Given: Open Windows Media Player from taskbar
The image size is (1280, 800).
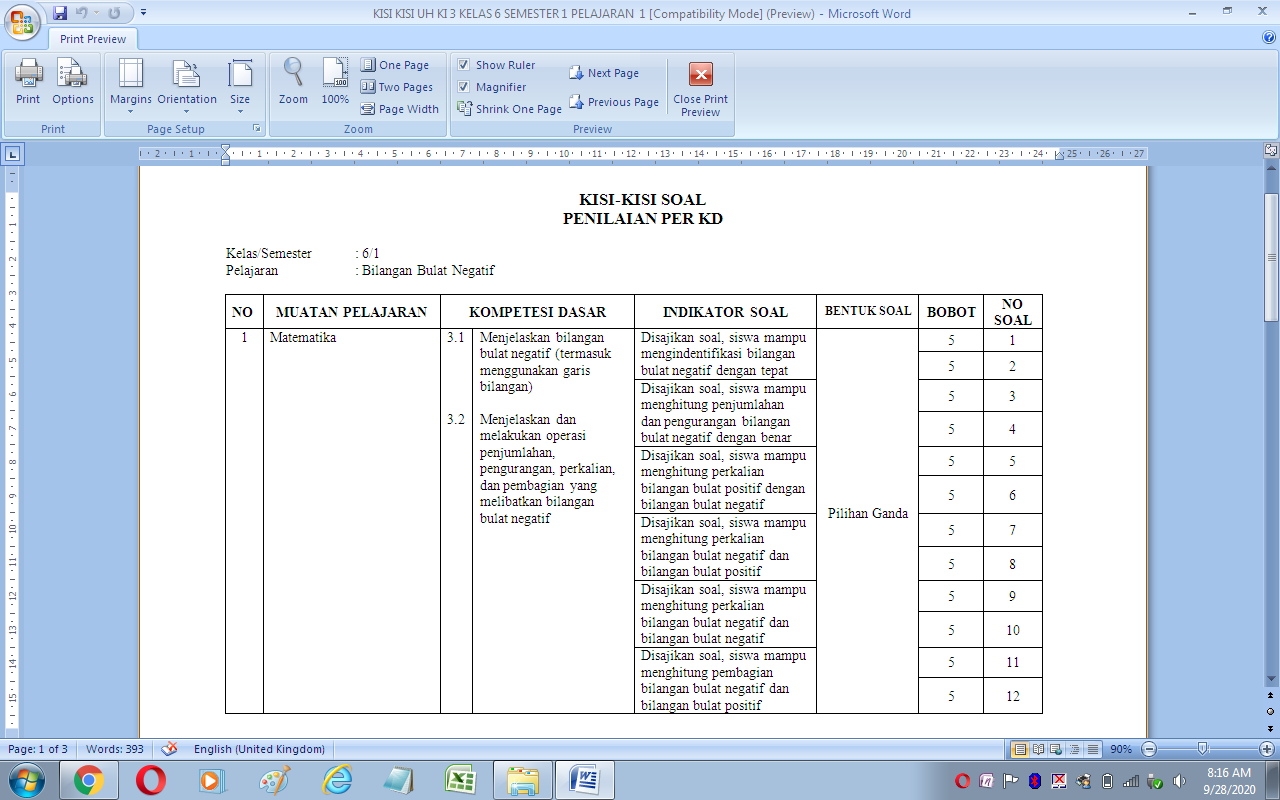Looking at the screenshot, I should 212,780.
